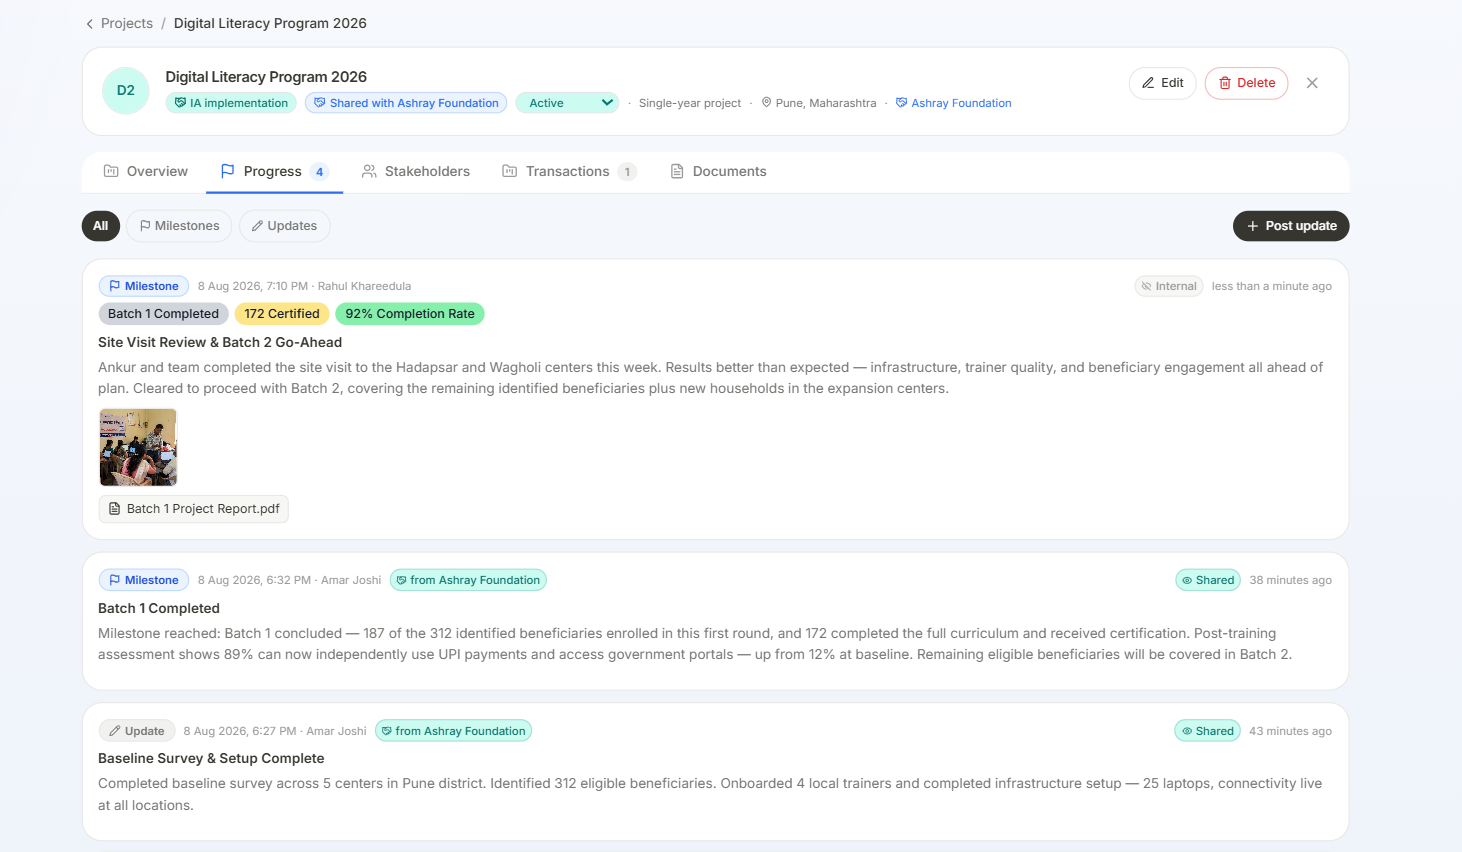The height and width of the screenshot is (852, 1462).
Task: Click the Single-year project label
Action: tap(690, 103)
